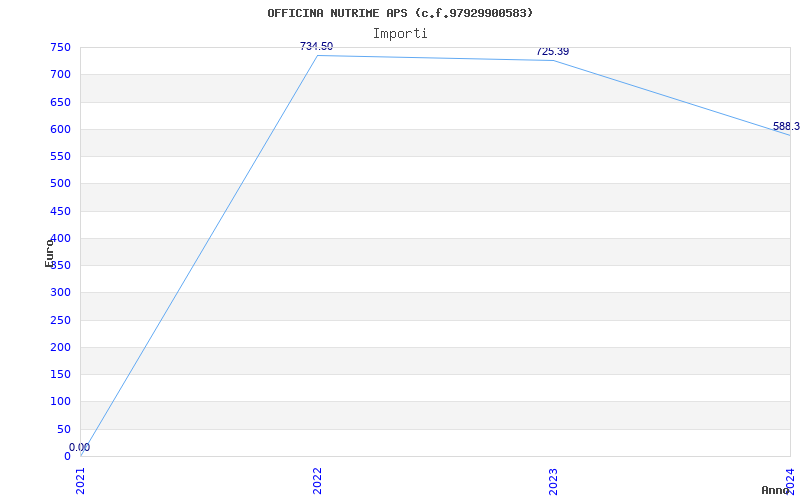Click the 600 y-axis tick label
This screenshot has height=500, width=800.
click(x=60, y=129)
